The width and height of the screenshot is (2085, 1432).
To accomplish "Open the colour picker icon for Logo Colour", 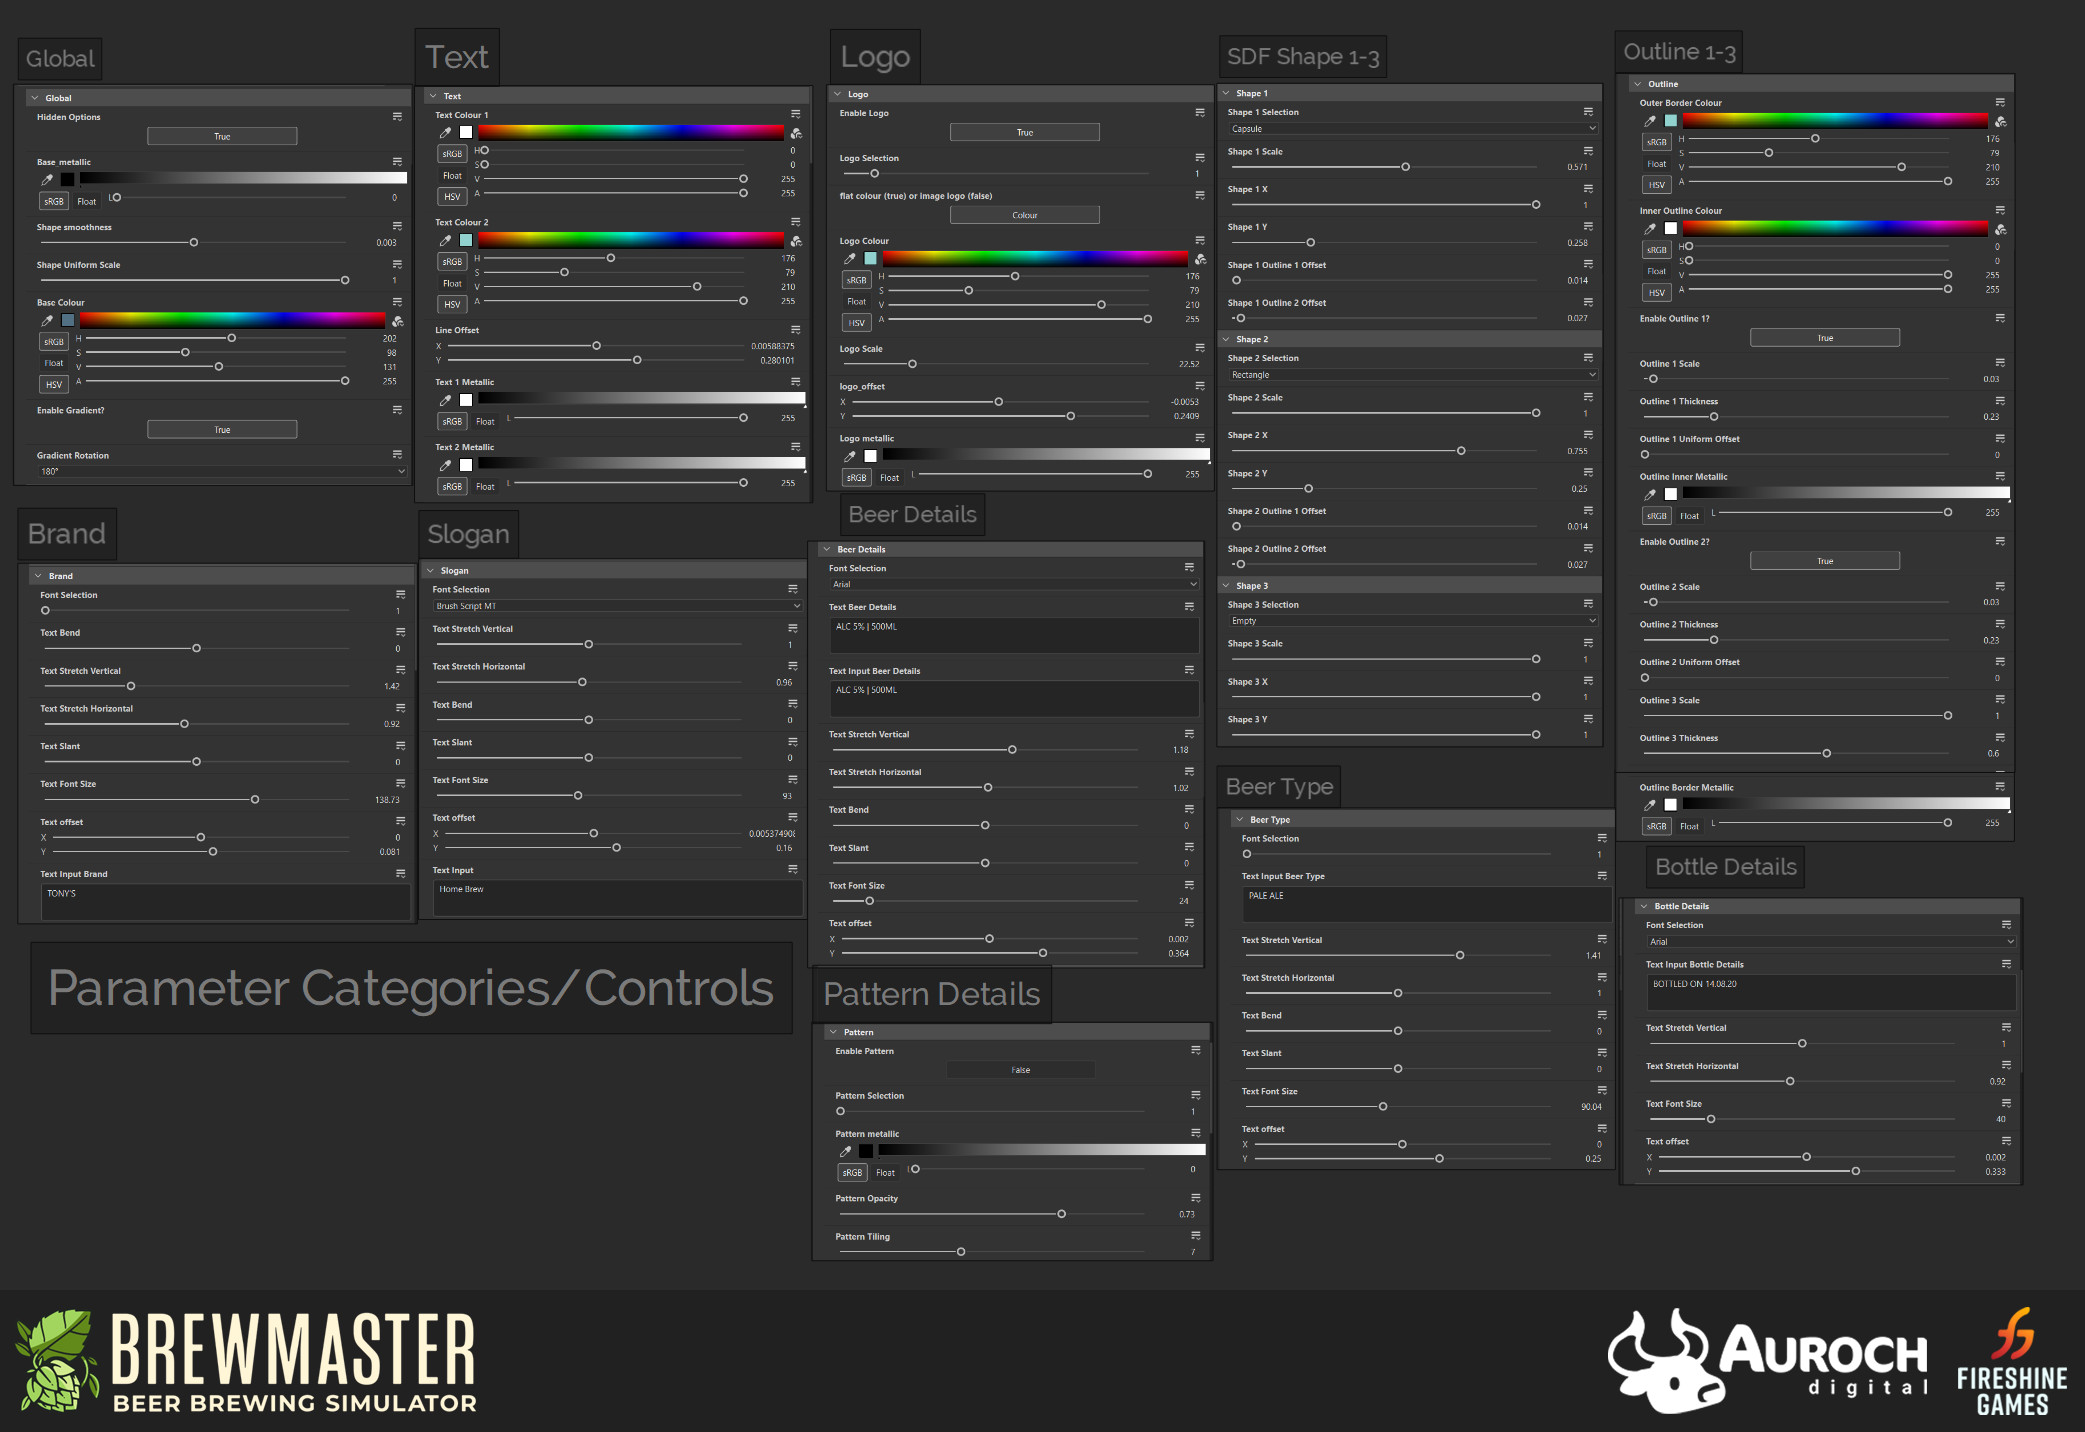I will (x=1200, y=259).
